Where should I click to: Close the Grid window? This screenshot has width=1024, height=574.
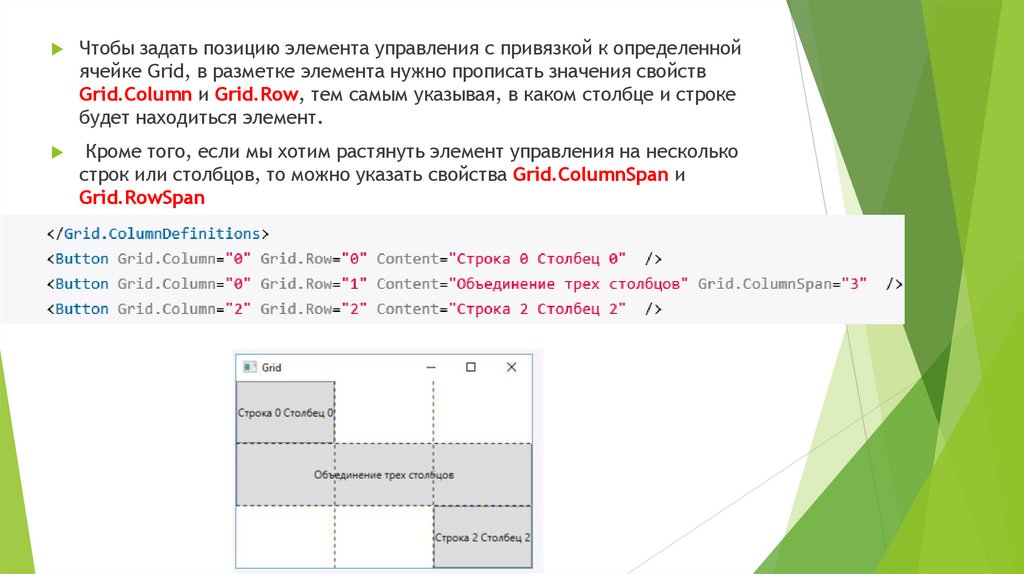coord(511,367)
